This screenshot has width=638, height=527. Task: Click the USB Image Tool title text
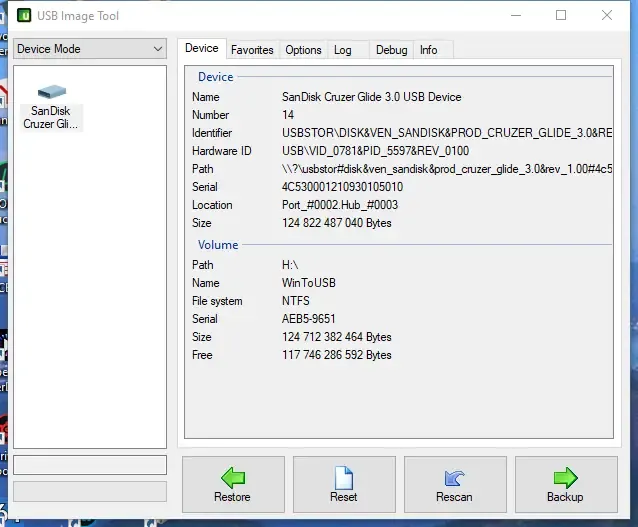[x=78, y=16]
